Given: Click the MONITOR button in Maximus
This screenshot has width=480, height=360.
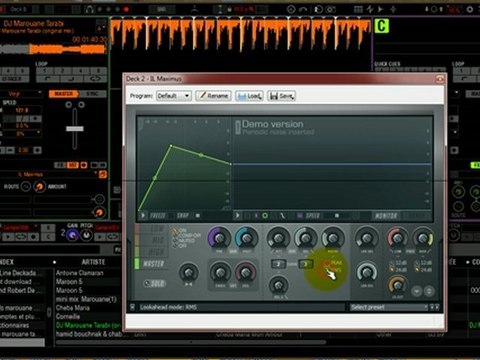Looking at the screenshot, I should click(386, 216).
